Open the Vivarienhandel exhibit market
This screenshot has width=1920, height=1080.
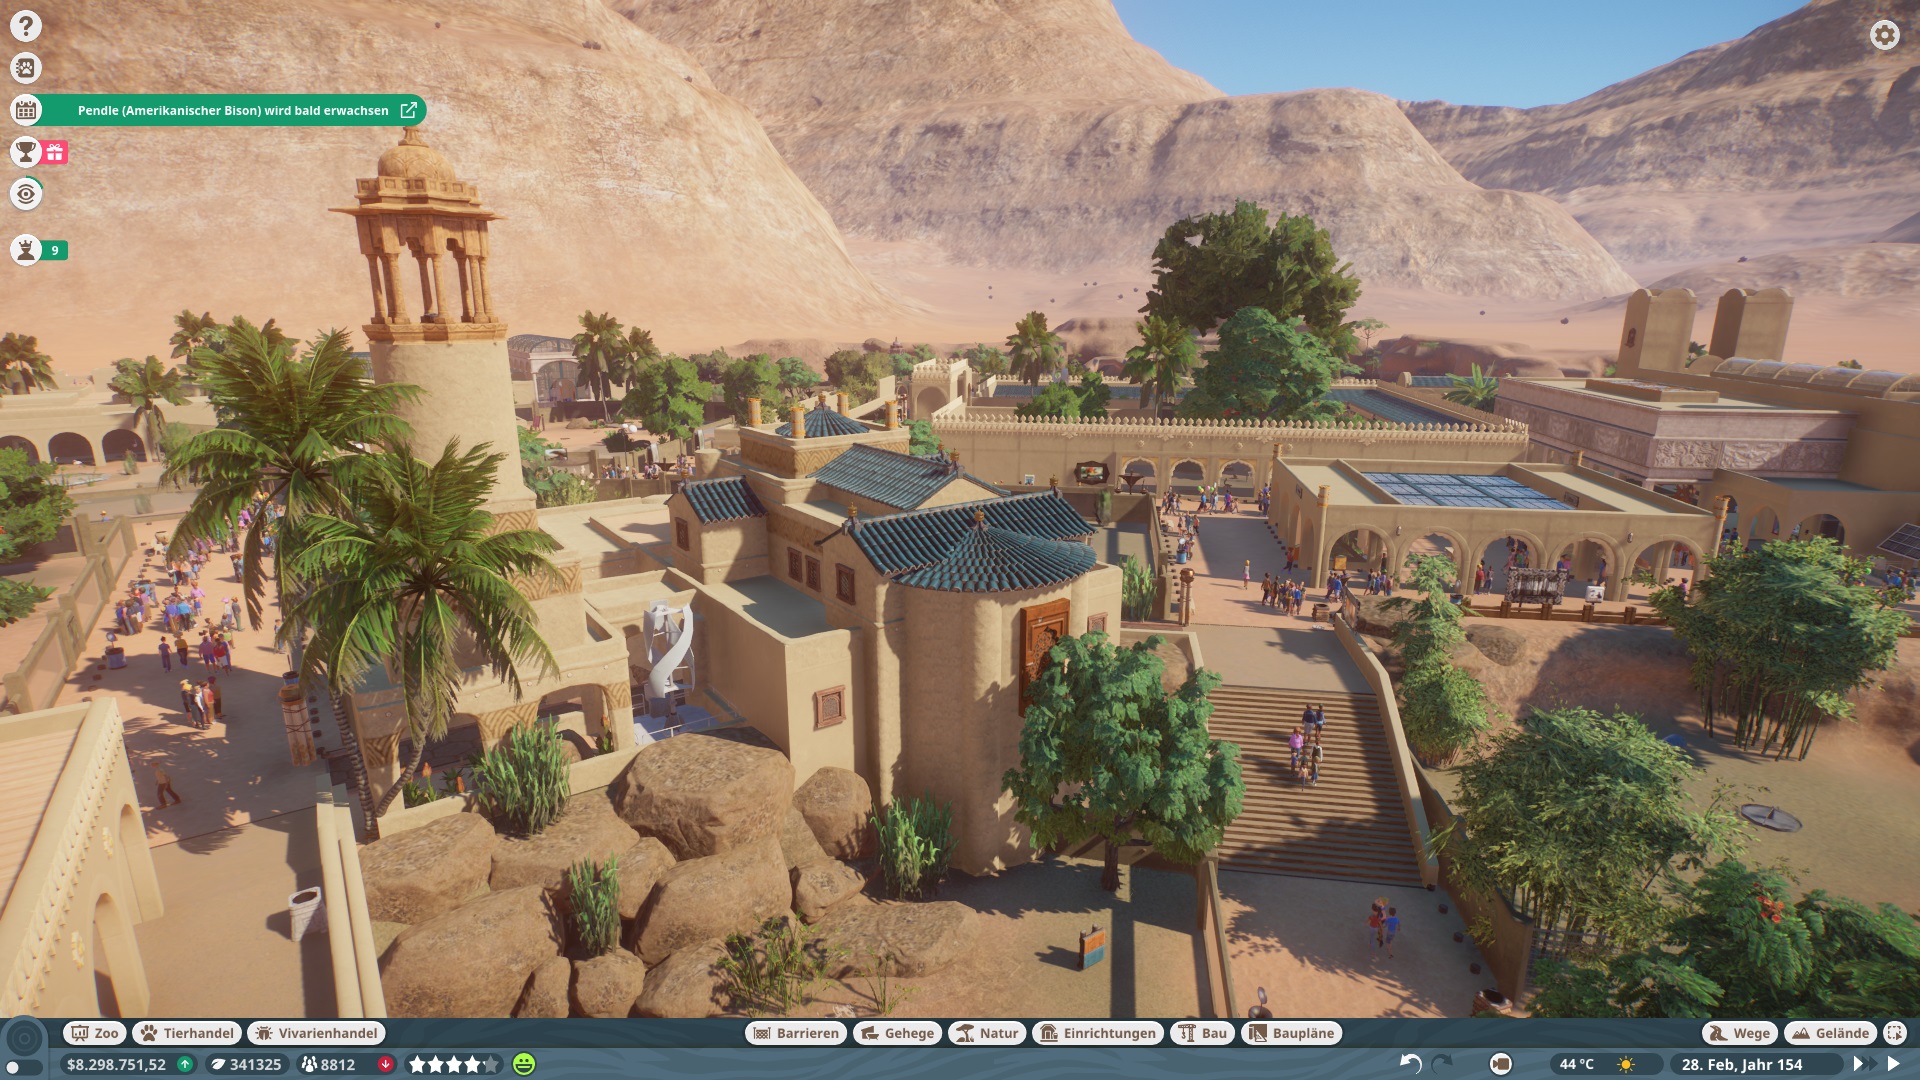[x=316, y=1033]
